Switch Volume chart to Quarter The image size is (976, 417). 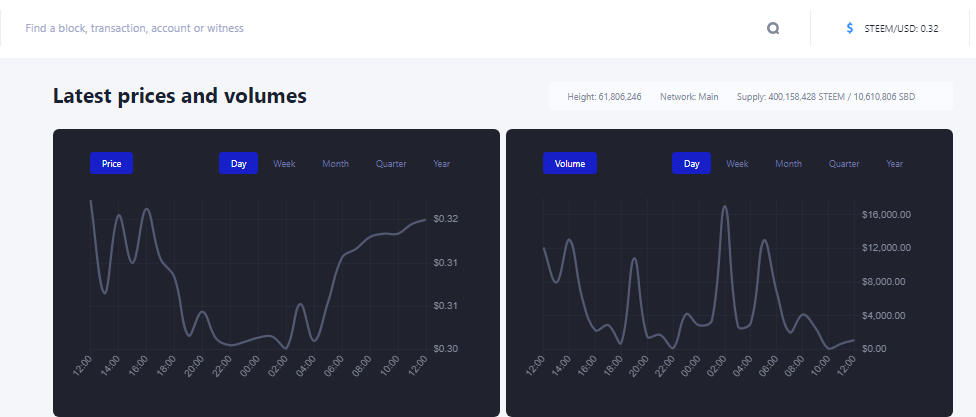[x=844, y=164]
